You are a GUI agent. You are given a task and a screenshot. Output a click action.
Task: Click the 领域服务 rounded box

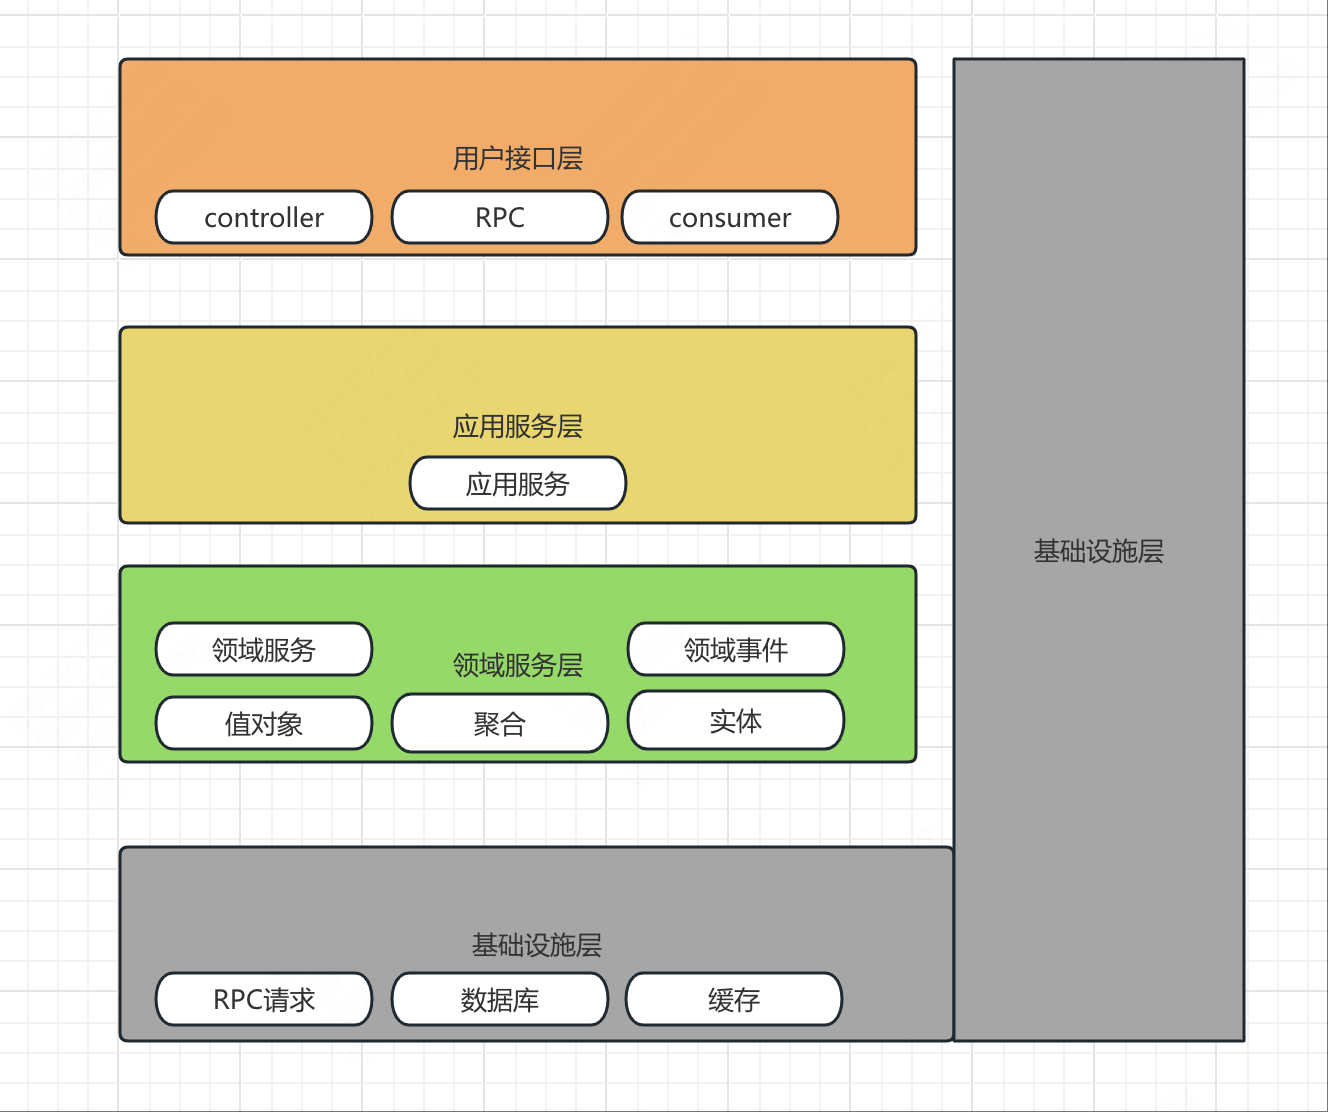coord(264,649)
